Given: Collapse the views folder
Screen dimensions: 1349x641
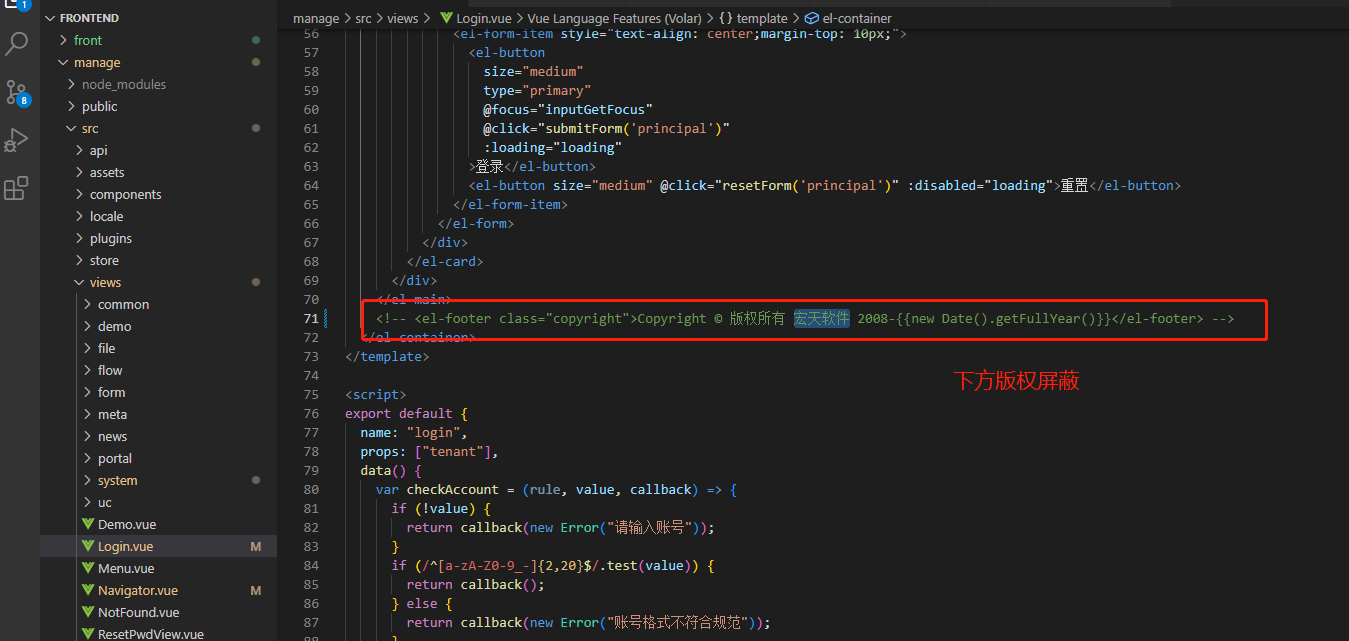Looking at the screenshot, I should coord(105,282).
